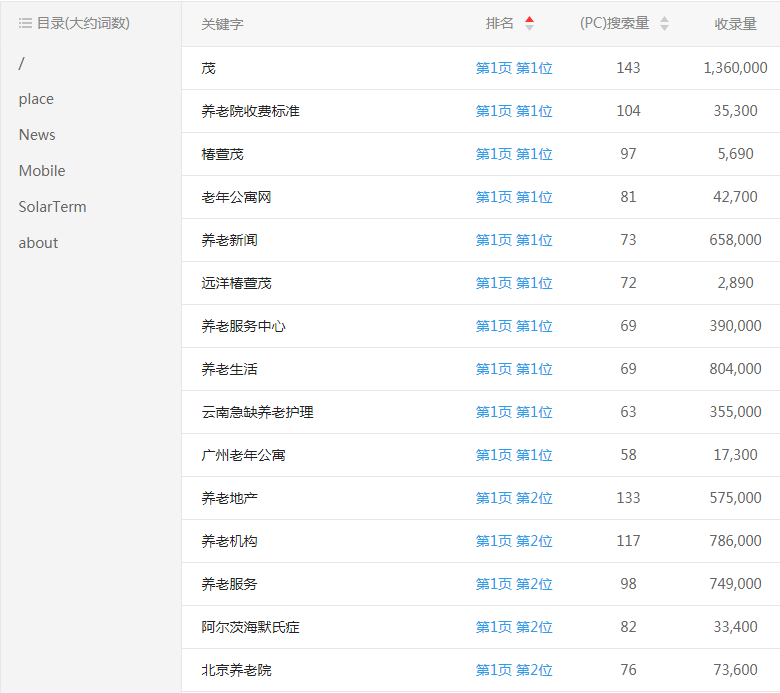Click ranking link in the 养老新闻 row
Image resolution: width=780 pixels, height=693 pixels.
point(514,240)
